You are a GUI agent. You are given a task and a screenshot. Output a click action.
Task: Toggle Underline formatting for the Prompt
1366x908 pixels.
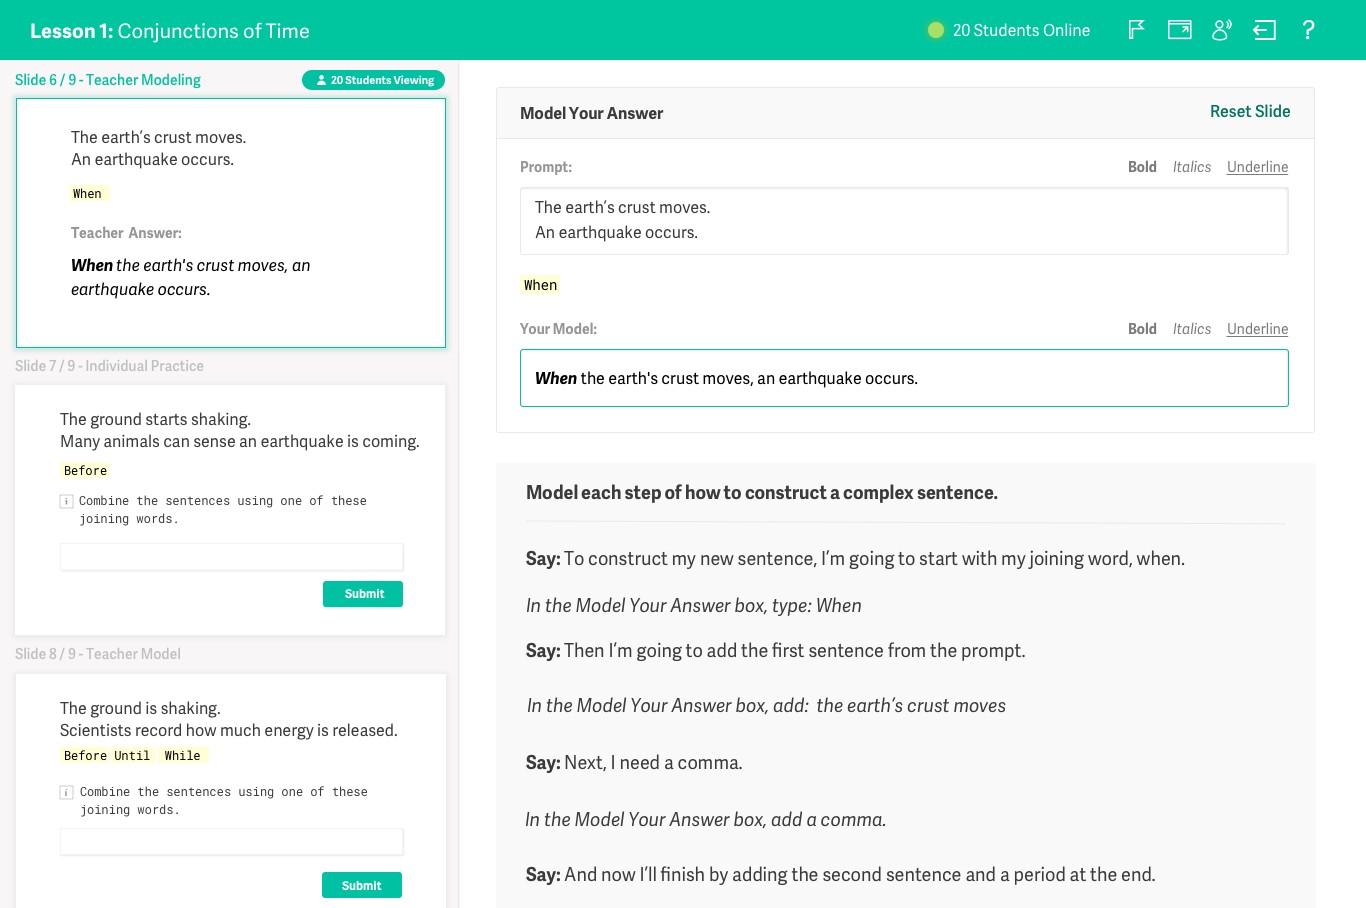point(1257,167)
